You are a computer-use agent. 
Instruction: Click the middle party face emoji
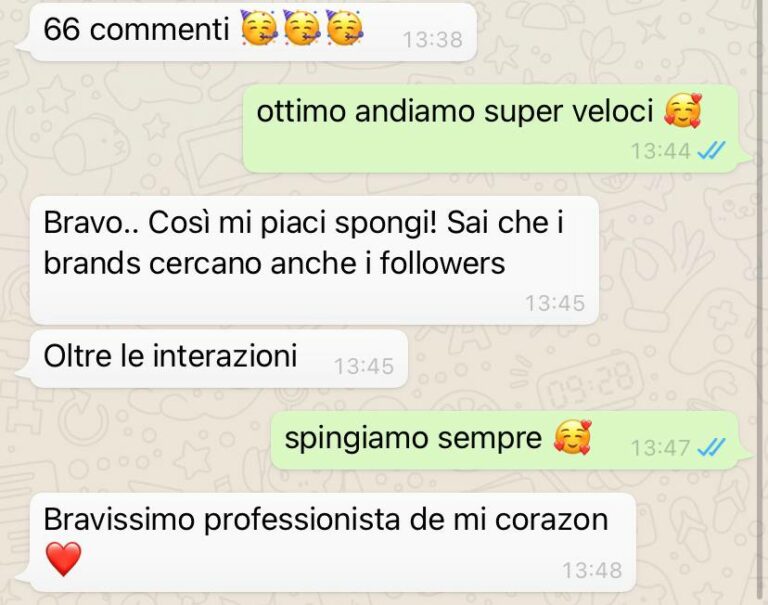click(302, 29)
